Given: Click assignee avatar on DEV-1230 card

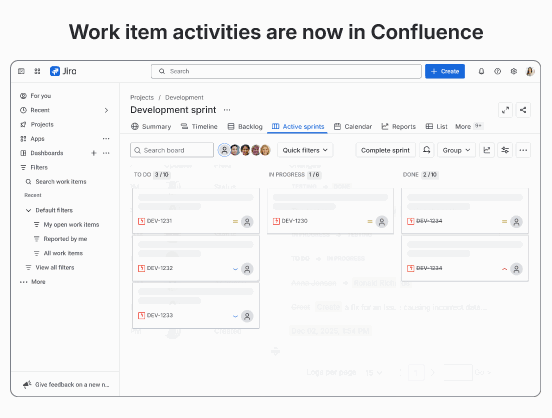Looking at the screenshot, I should 382,222.
